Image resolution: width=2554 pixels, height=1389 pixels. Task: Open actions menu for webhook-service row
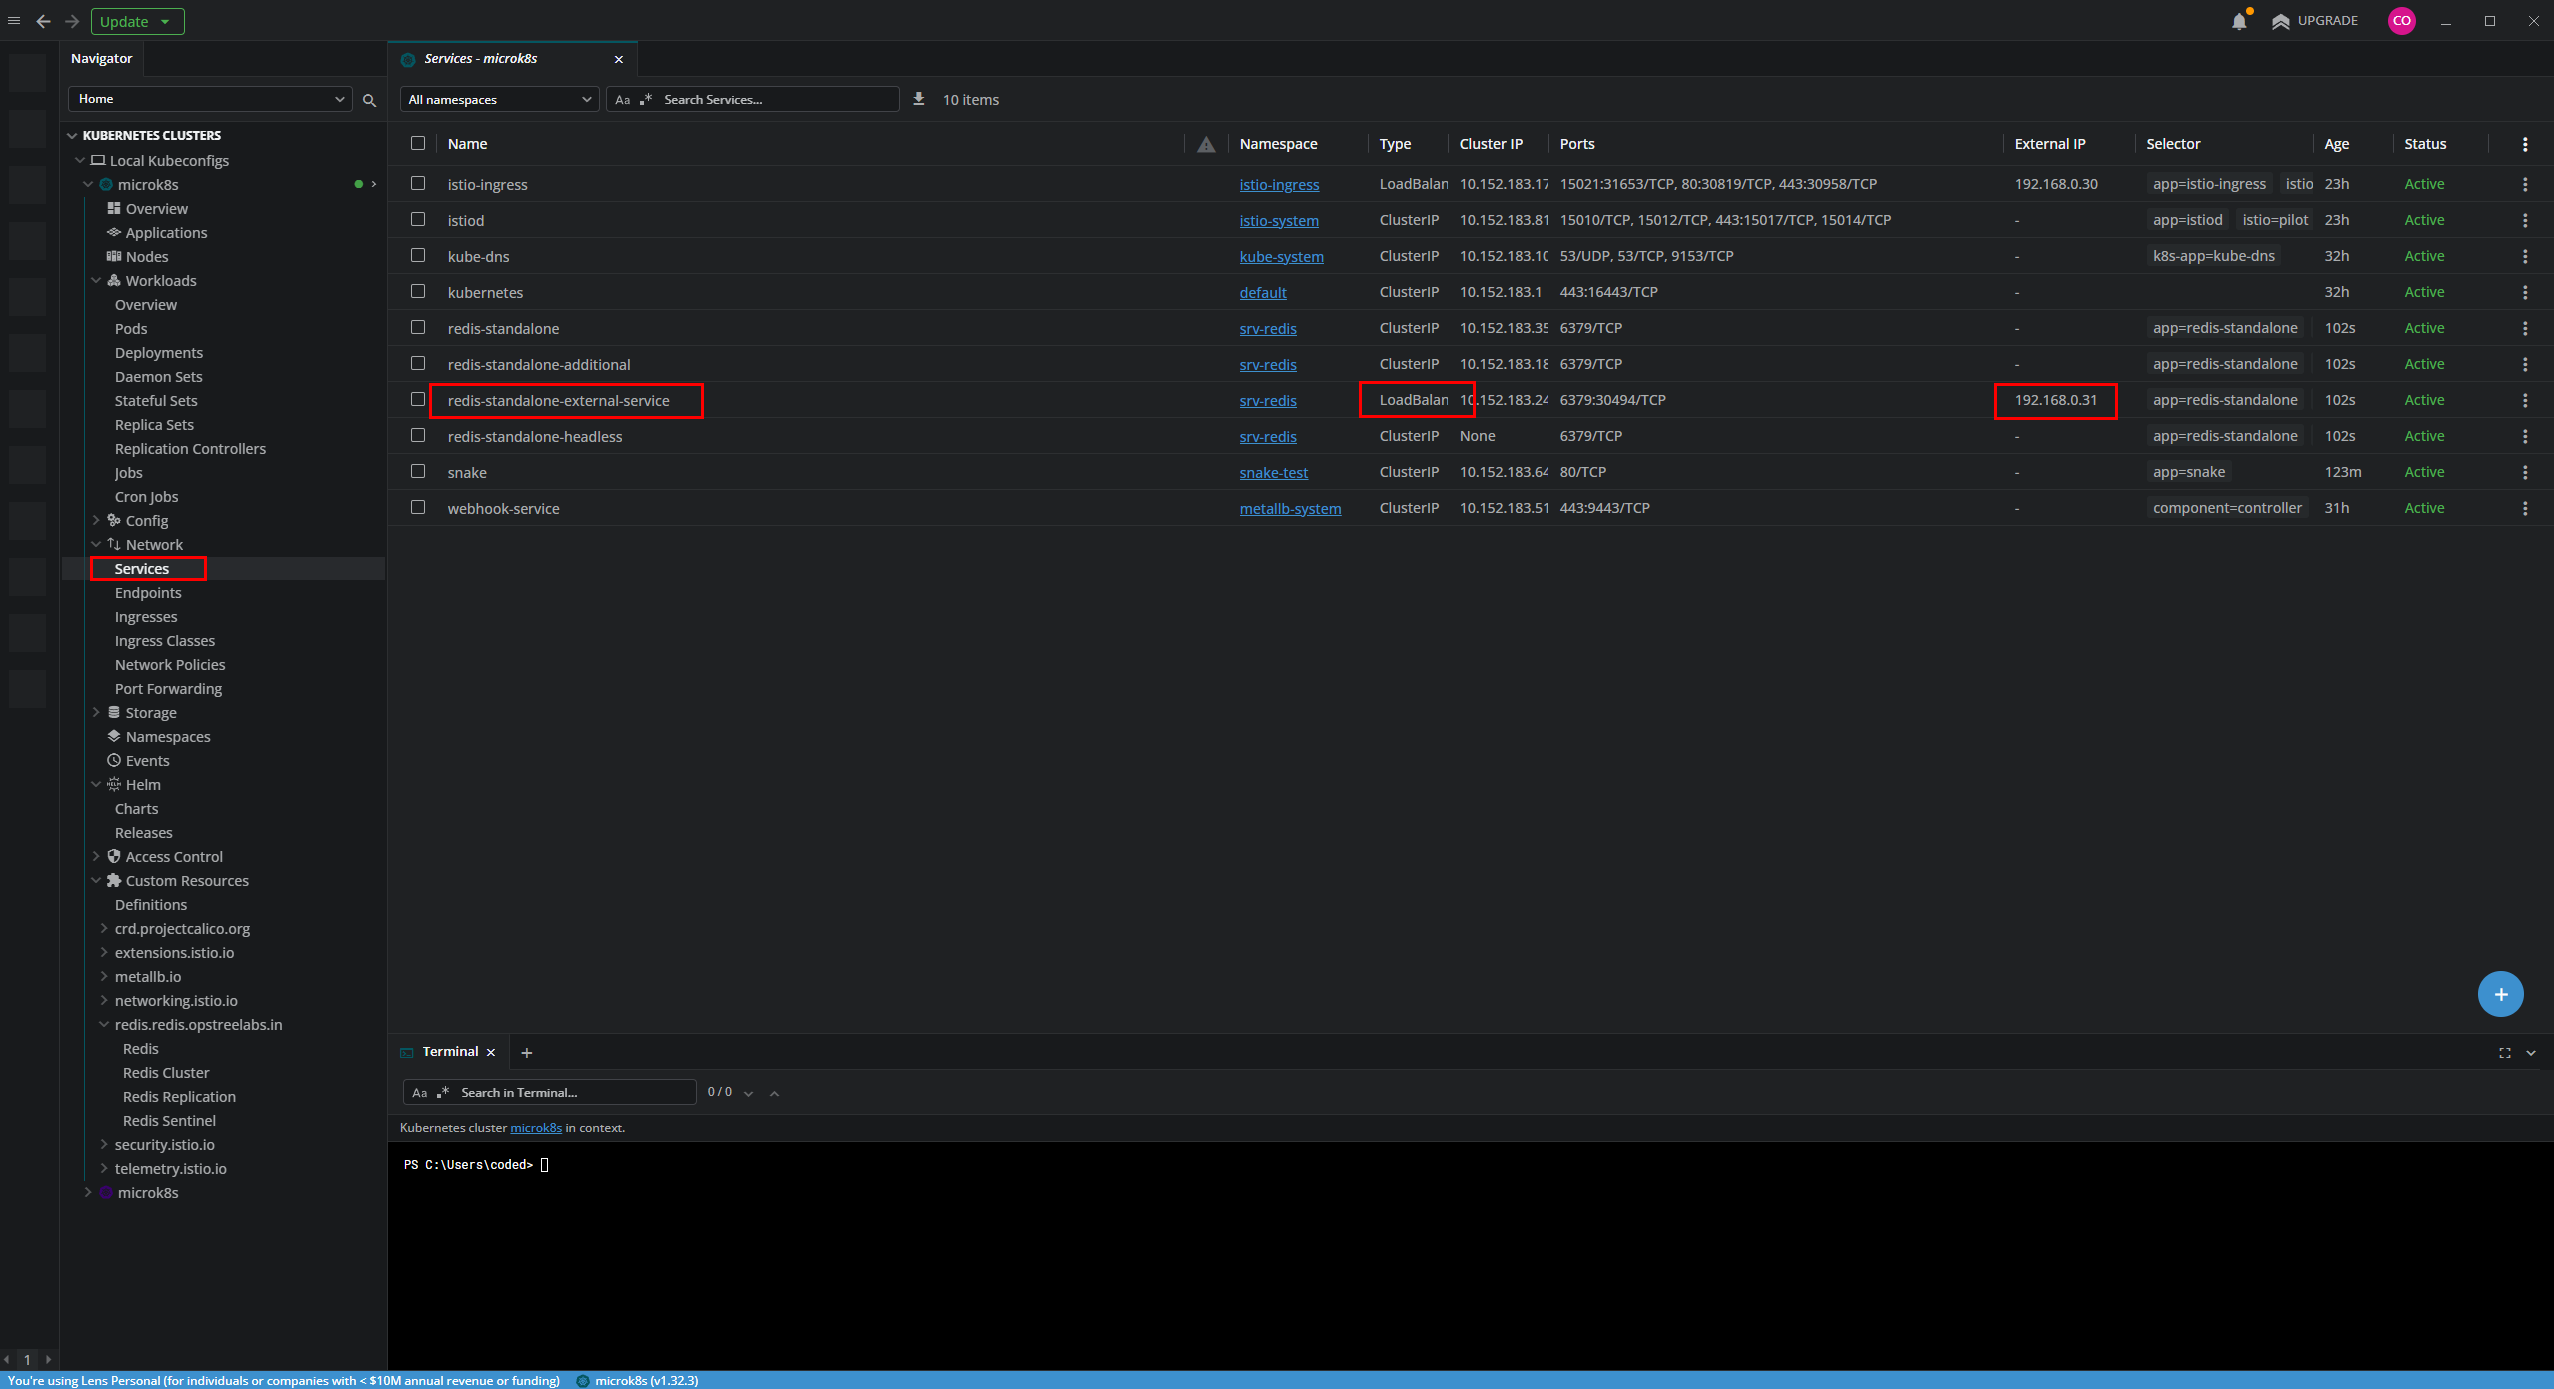[x=2525, y=508]
